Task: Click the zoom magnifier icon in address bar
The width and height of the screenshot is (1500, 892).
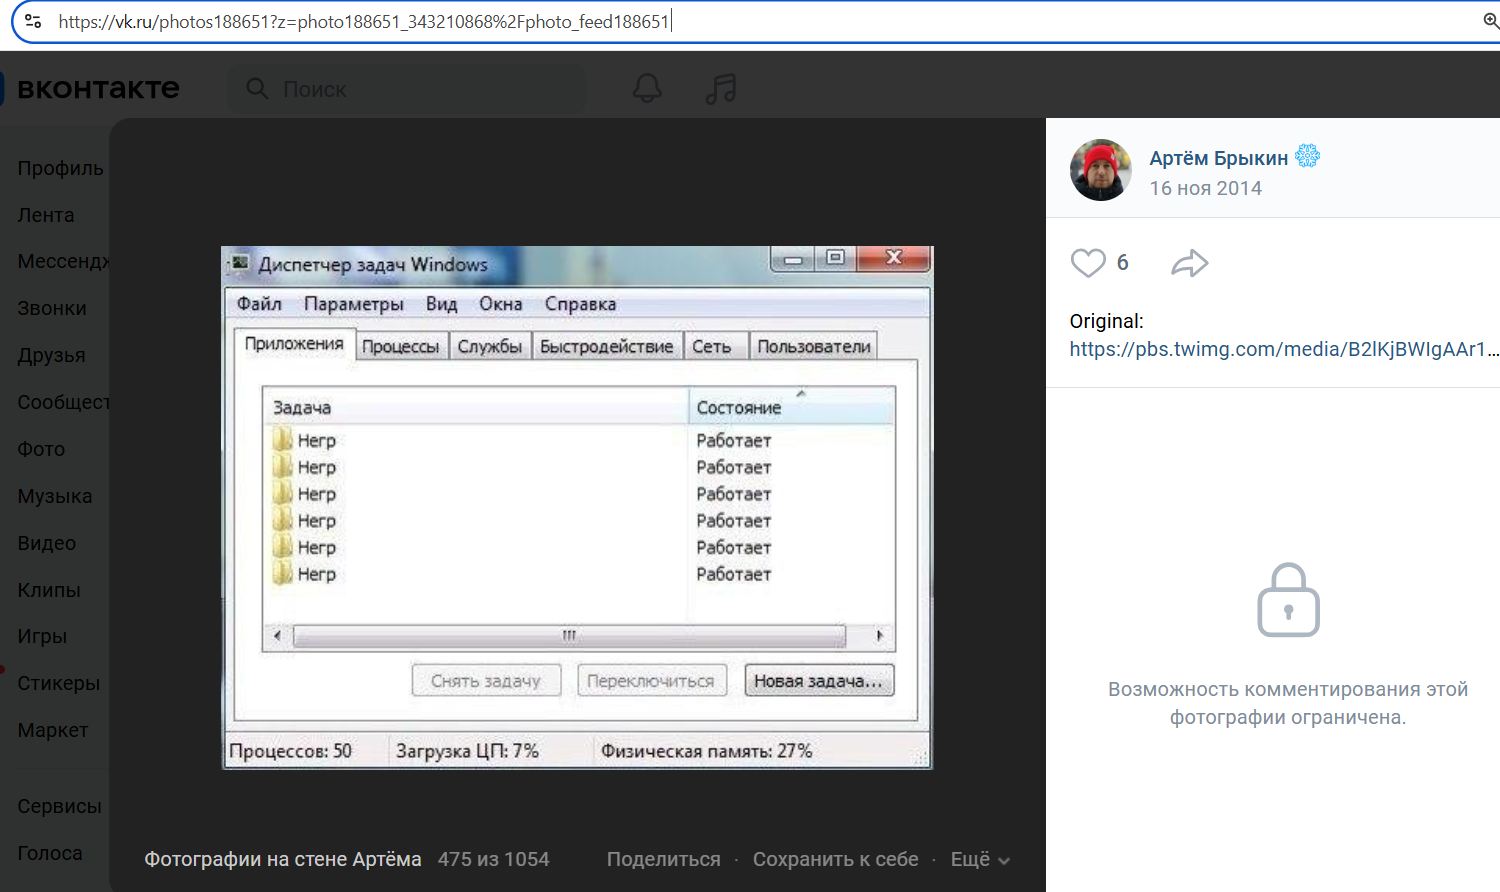Action: click(1490, 21)
